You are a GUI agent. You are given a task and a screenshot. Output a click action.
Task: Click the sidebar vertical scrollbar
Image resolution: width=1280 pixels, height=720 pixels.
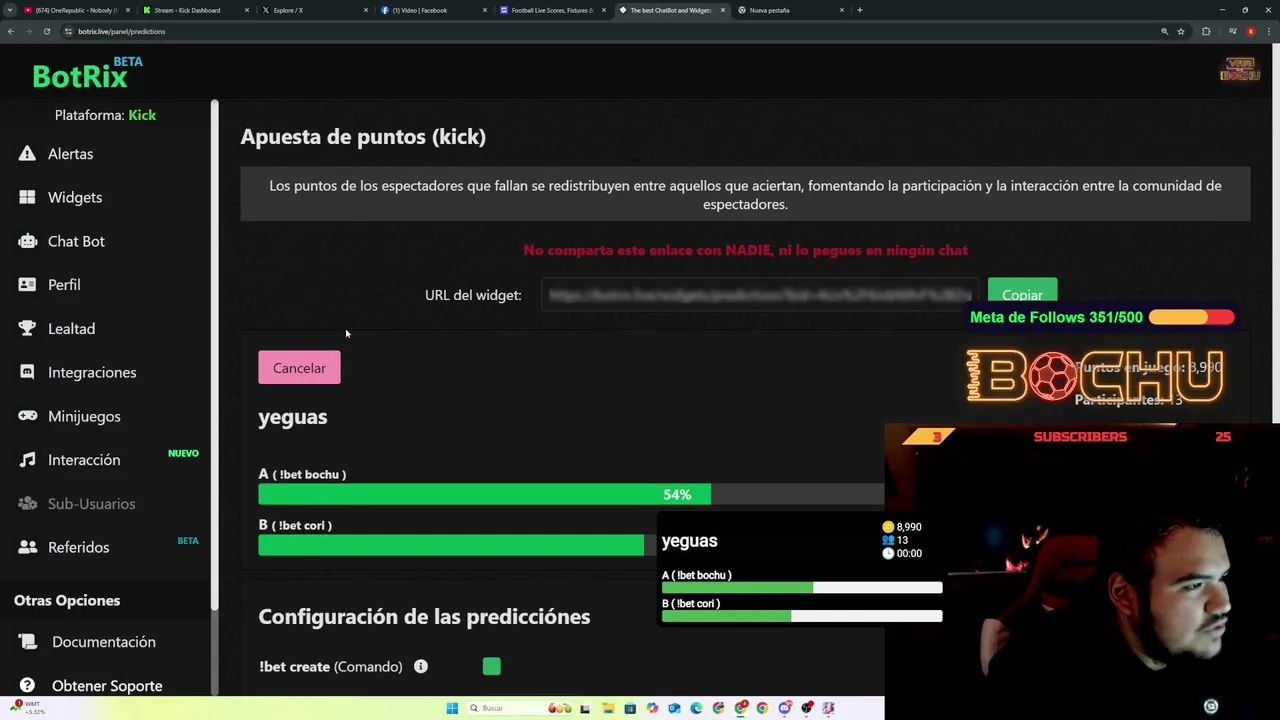tap(214, 355)
